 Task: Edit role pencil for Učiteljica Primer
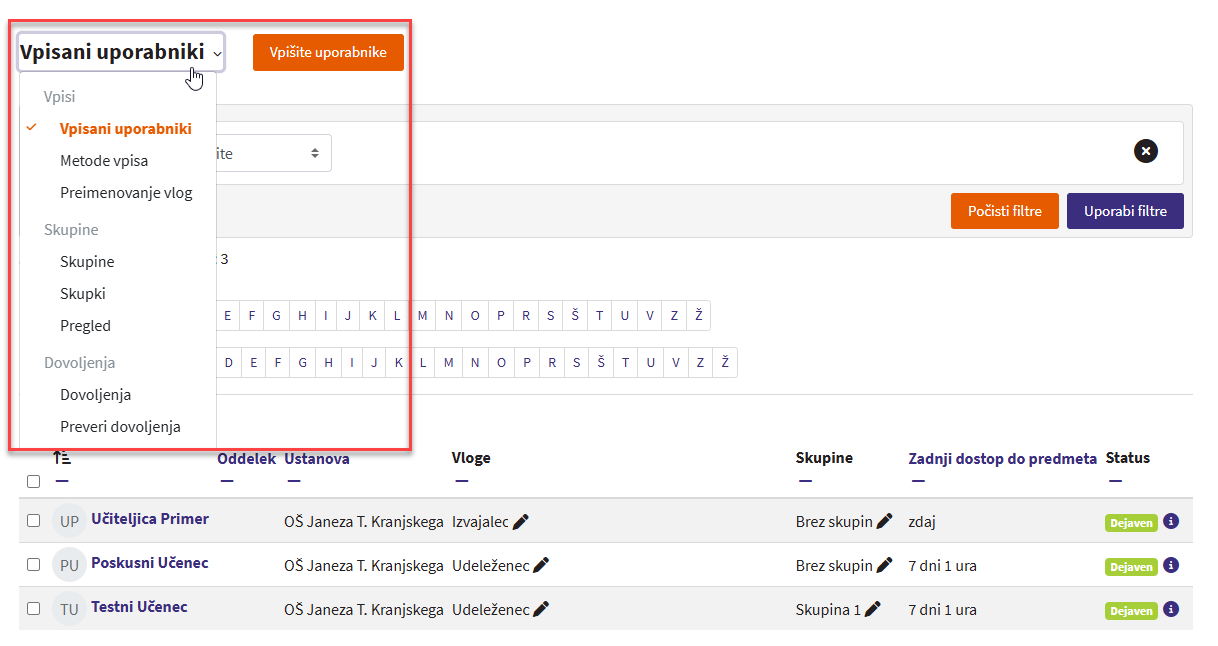click(520, 521)
